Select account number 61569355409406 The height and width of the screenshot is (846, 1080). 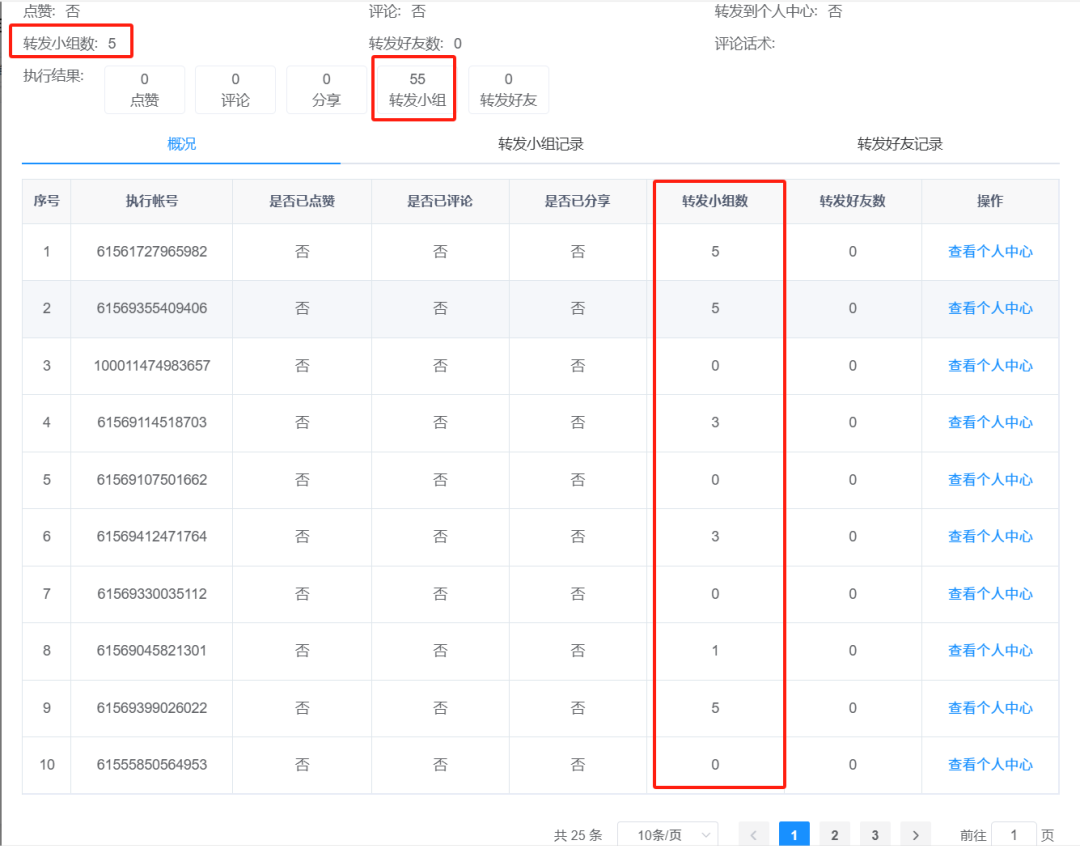pyautogui.click(x=152, y=309)
